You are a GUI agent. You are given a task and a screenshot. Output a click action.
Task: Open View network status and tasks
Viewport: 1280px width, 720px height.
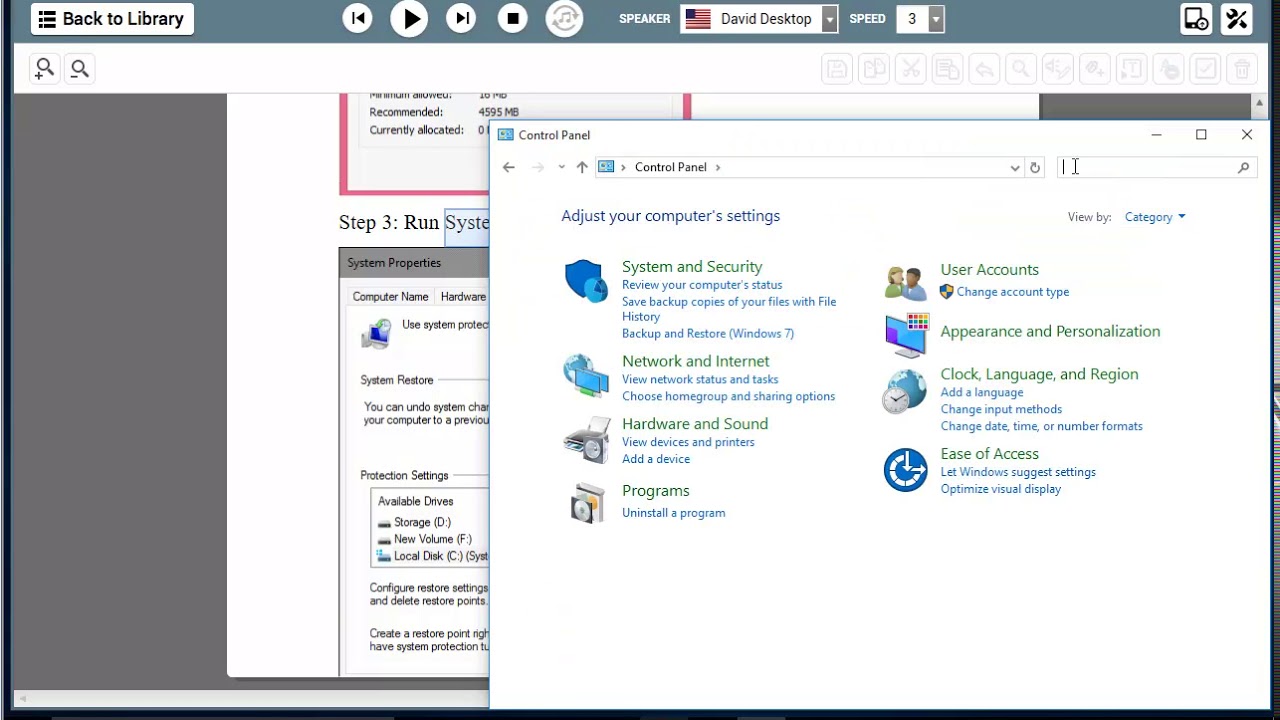tap(700, 380)
